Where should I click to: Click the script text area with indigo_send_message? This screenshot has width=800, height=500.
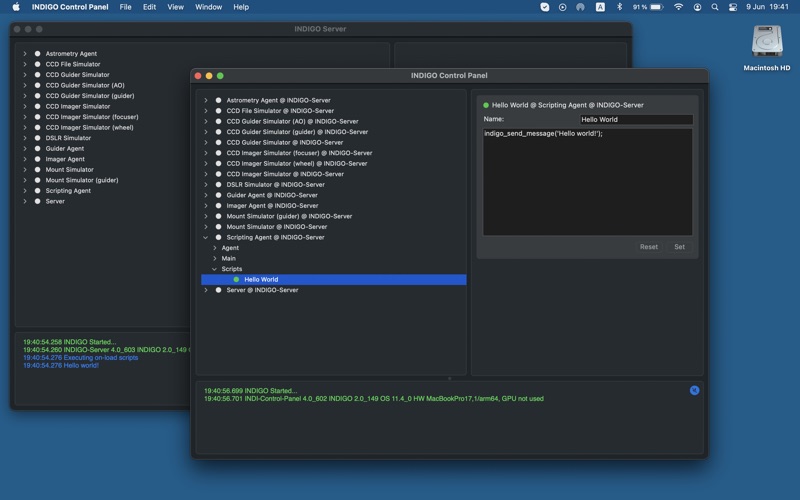point(588,182)
